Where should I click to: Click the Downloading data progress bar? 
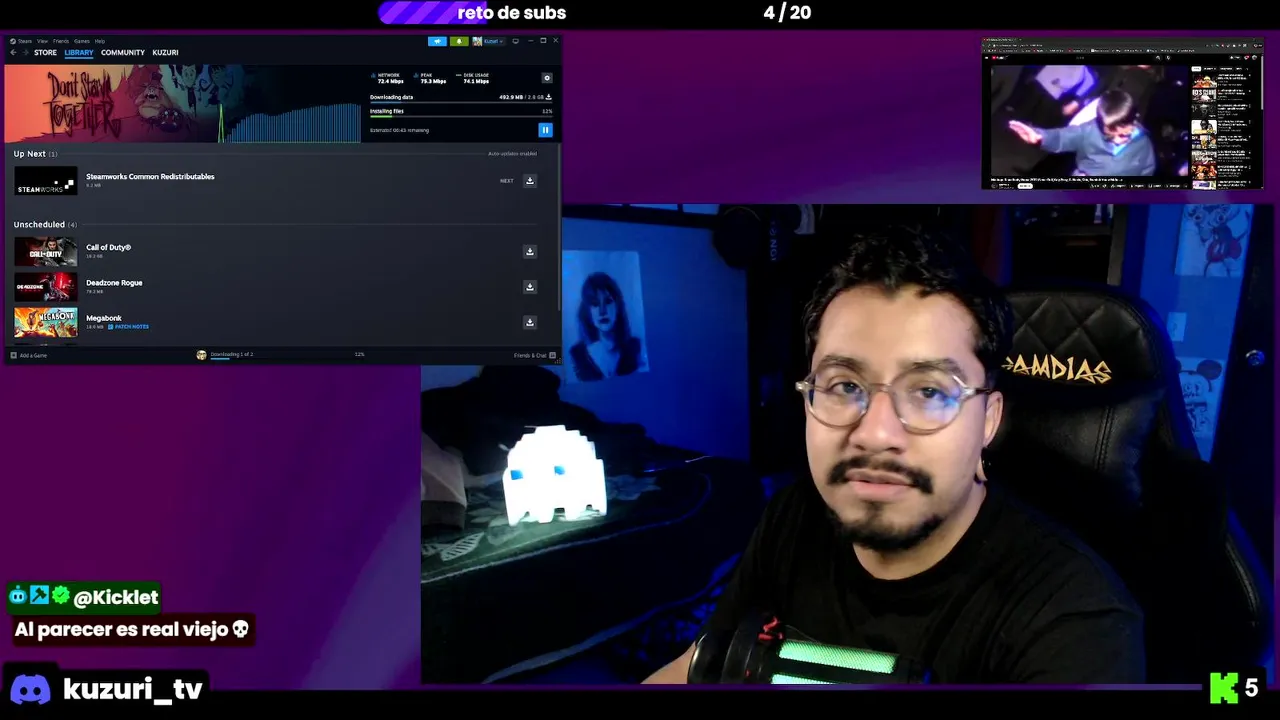[x=461, y=103]
